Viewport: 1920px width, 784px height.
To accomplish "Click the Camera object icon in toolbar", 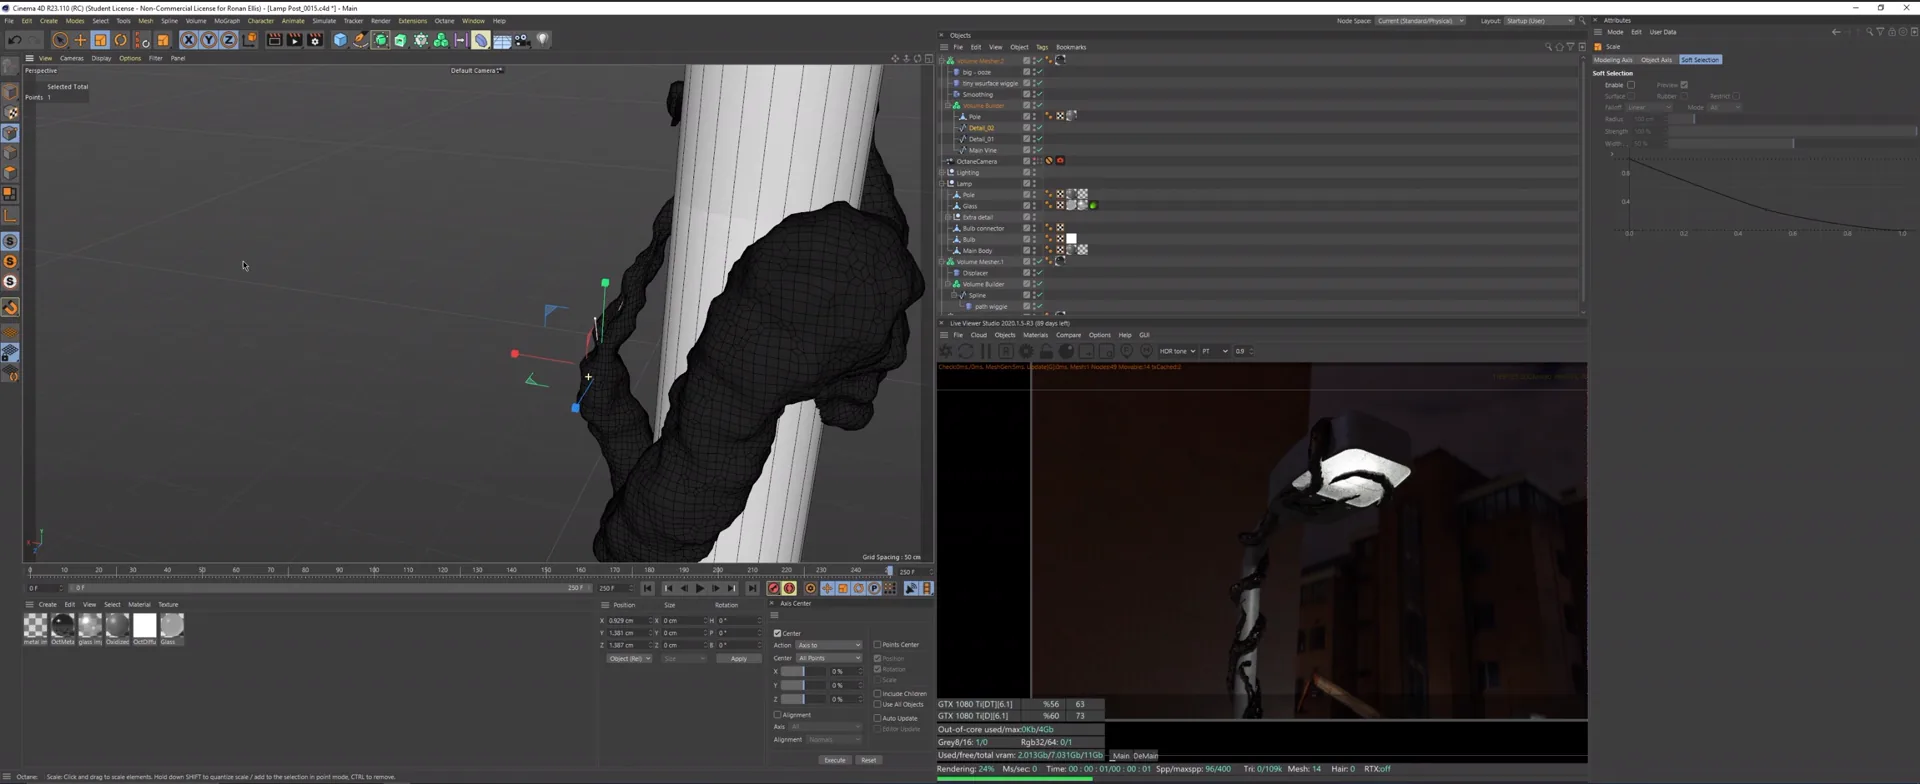I will 522,40.
